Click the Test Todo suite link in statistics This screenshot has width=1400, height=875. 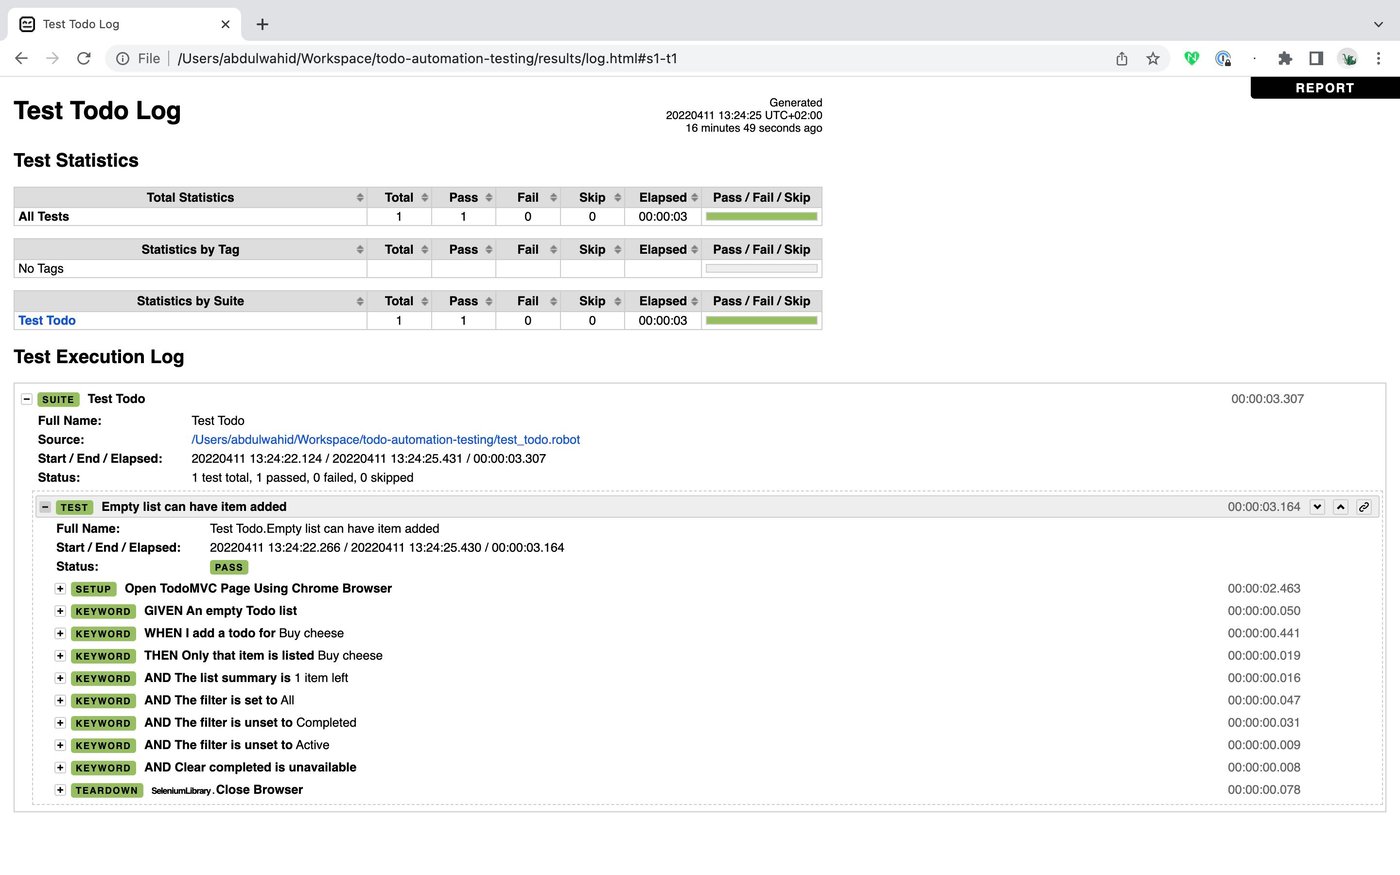46,320
